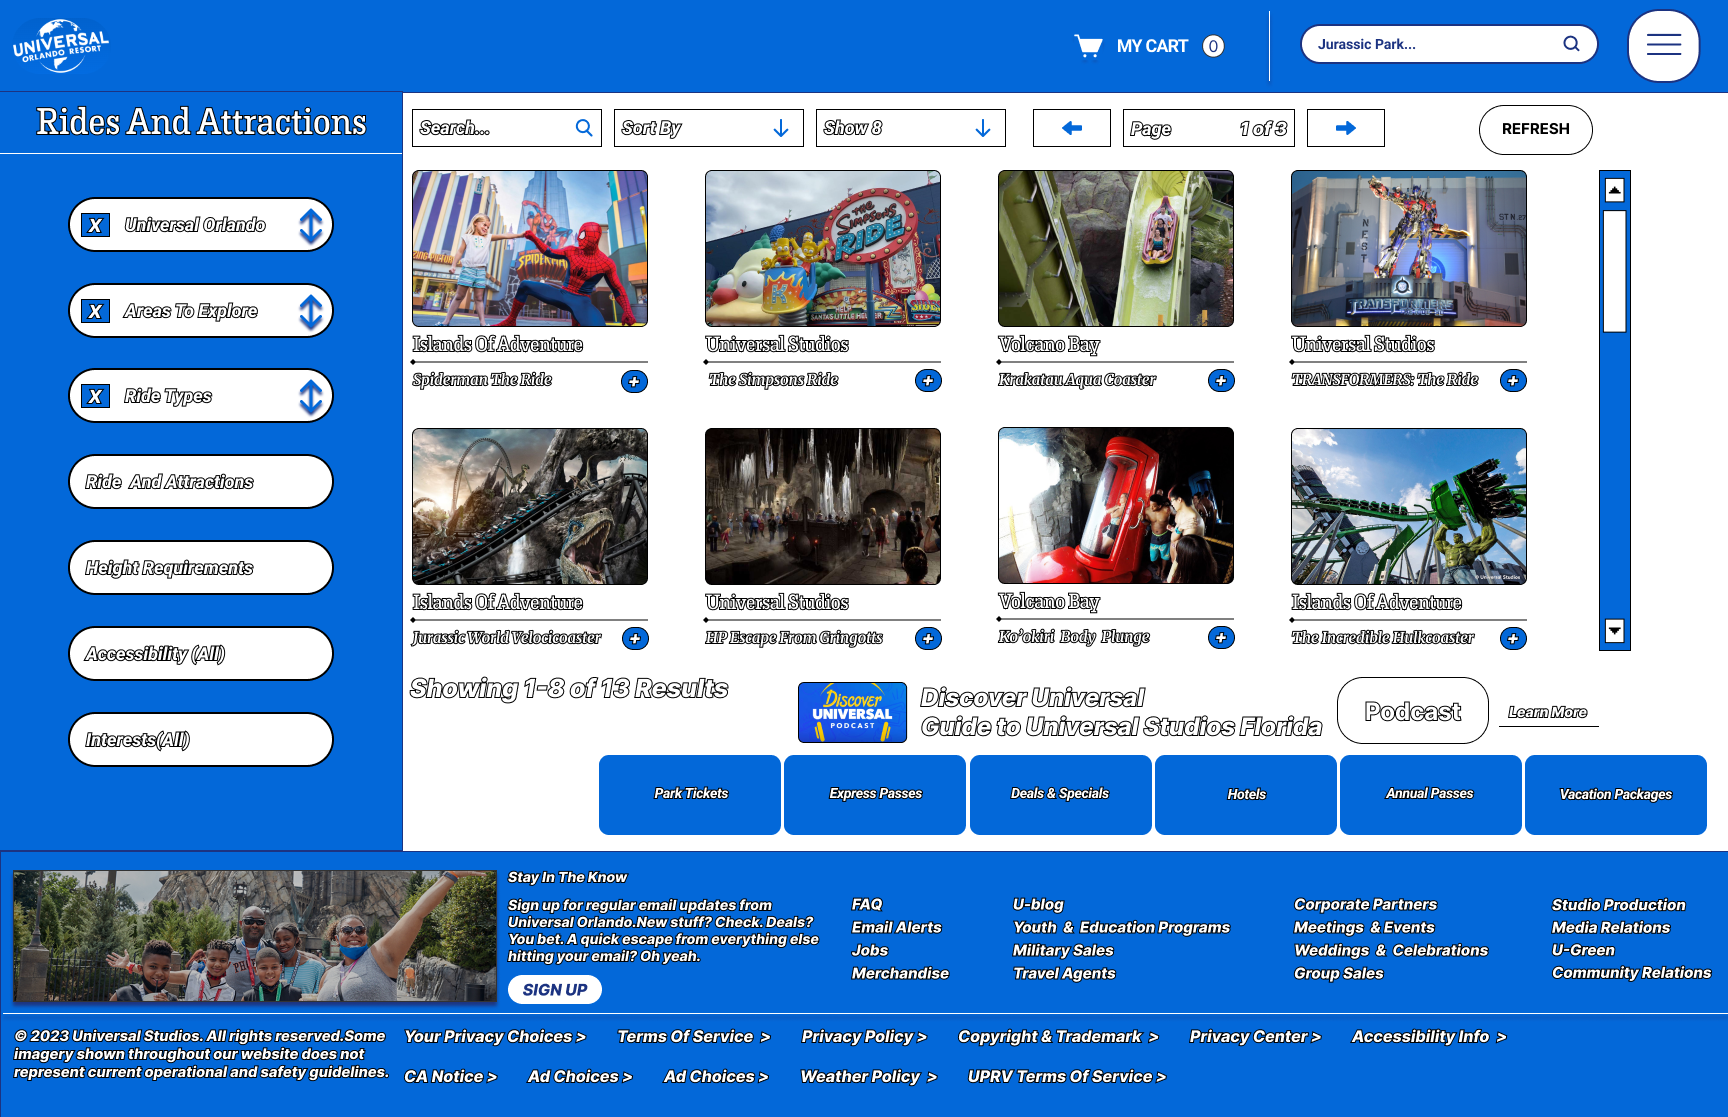Viewport: 1728px width, 1117px height.
Task: Clear the Universal Orlando filter with X
Action: click(95, 225)
